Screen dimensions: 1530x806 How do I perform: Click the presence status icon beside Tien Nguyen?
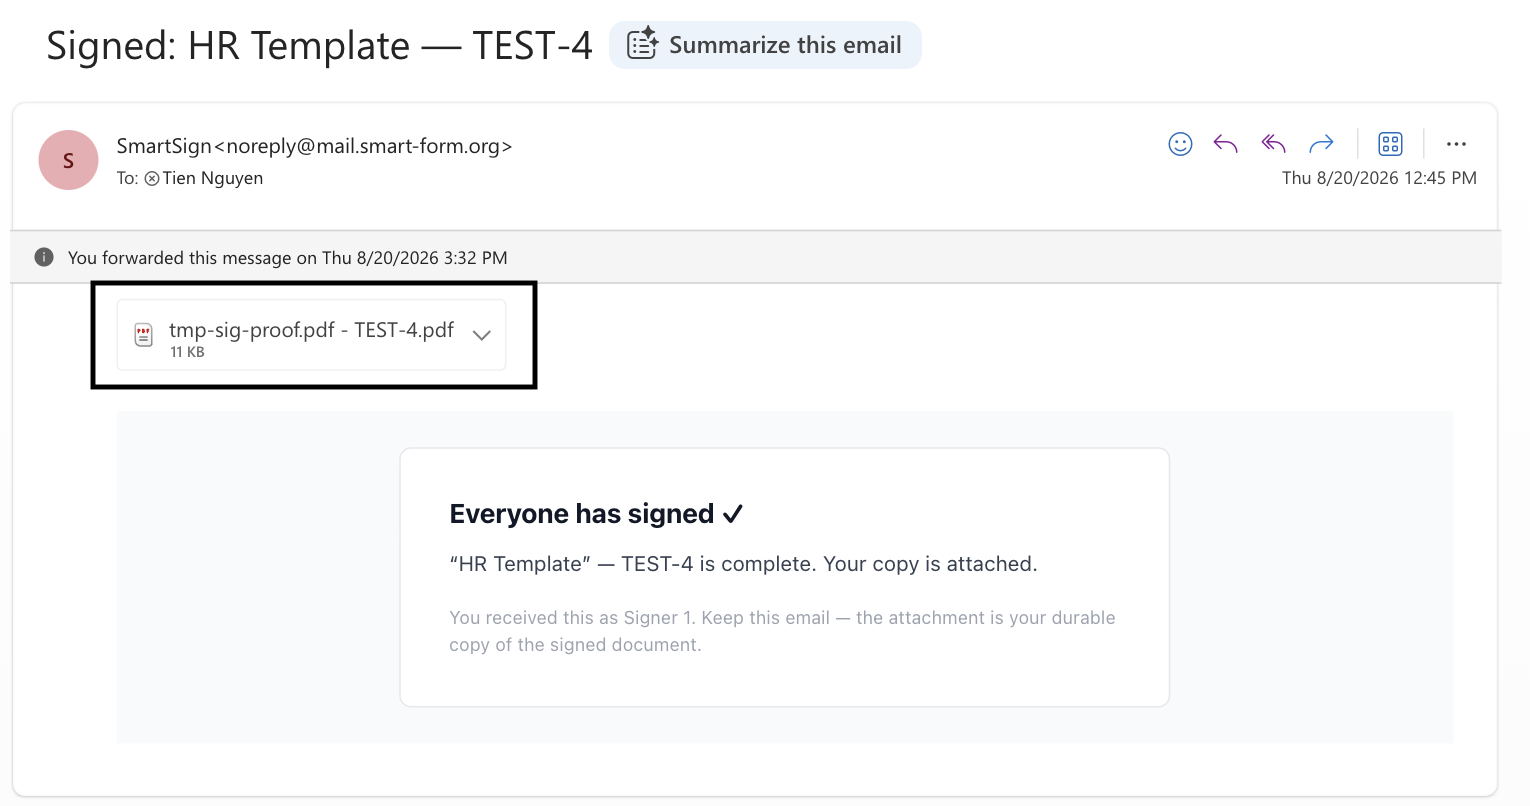152,179
